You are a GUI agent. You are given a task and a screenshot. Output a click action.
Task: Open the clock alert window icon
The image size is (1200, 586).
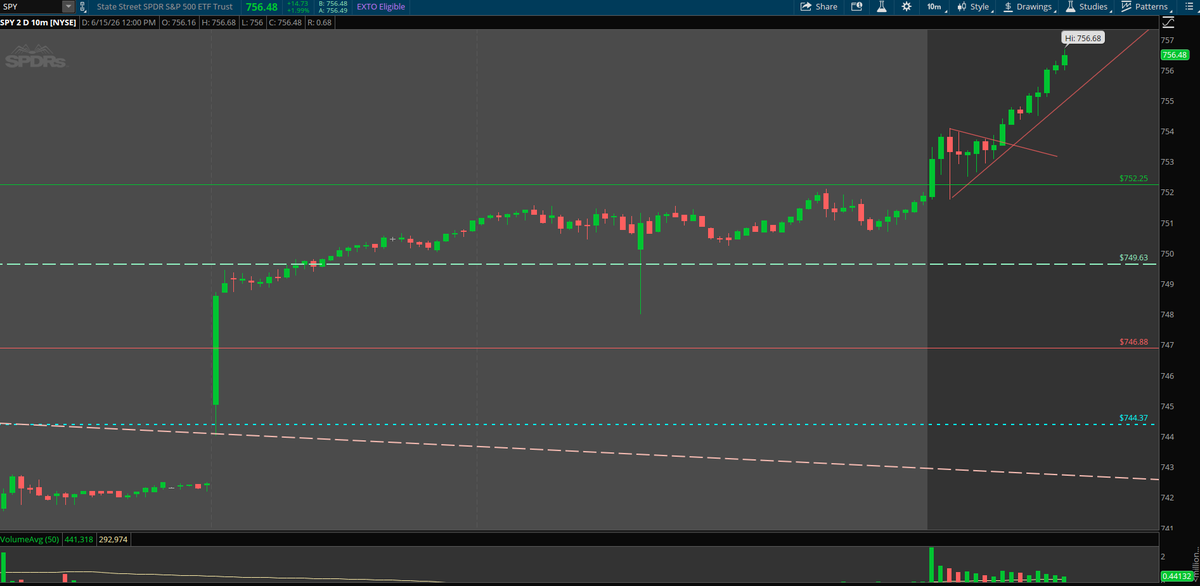click(856, 6)
